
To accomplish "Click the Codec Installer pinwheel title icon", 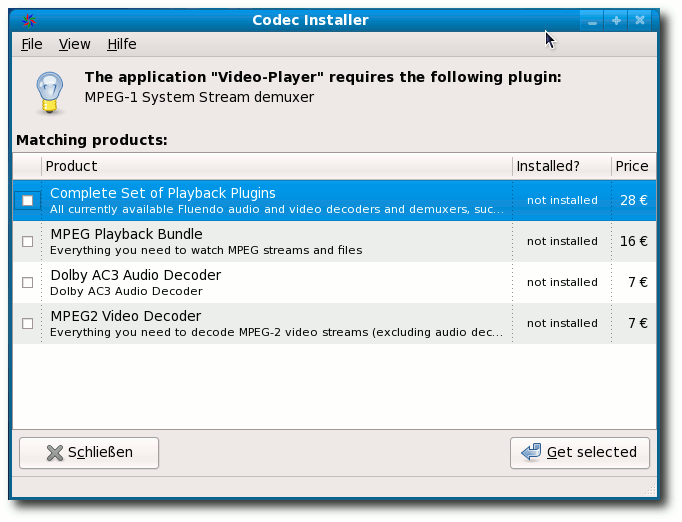I will 29,20.
